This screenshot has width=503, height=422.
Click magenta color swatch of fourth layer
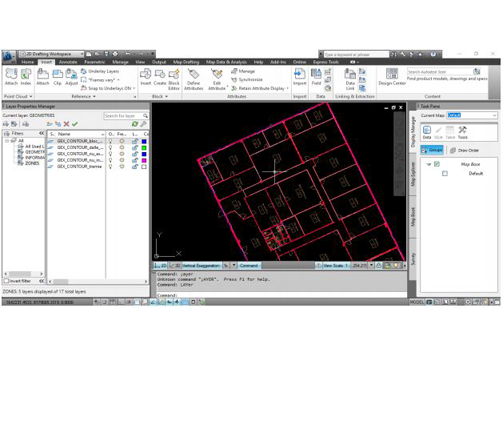point(144,160)
